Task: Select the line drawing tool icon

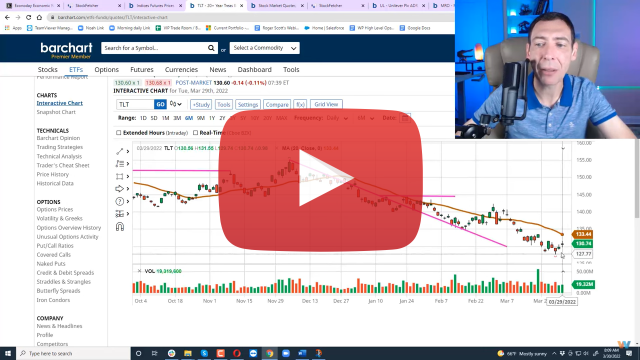Action: 120,151
